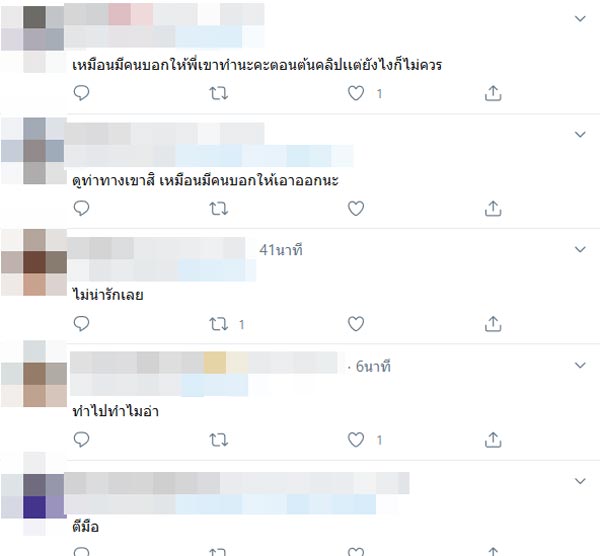
Task: Like the tweet starting with ดูท่าทางเขาสิ
Action: pyautogui.click(x=355, y=209)
